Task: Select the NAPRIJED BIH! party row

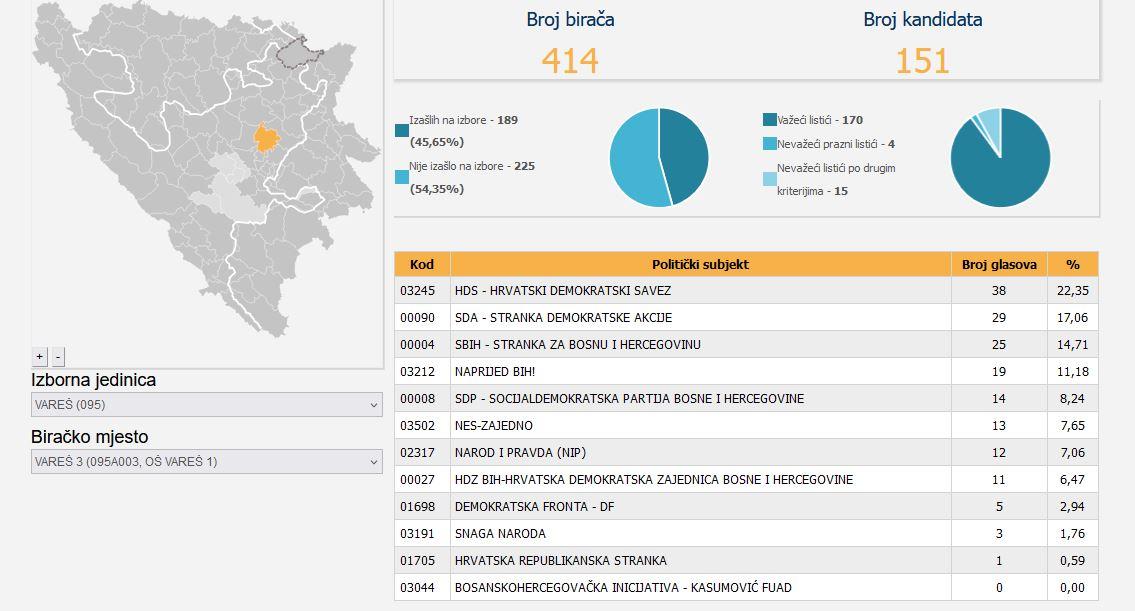Action: pyautogui.click(x=746, y=371)
